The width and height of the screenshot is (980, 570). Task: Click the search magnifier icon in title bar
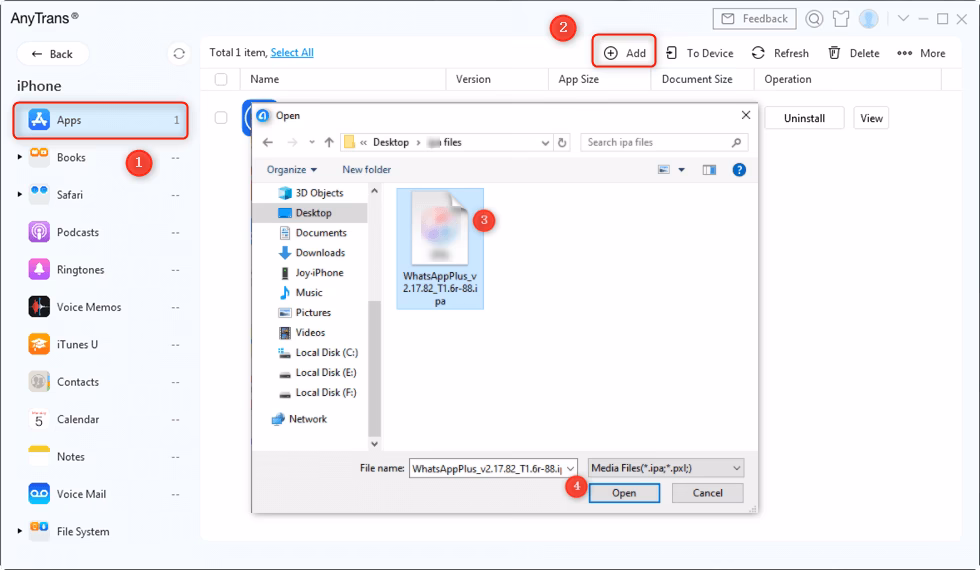pyautogui.click(x=814, y=19)
